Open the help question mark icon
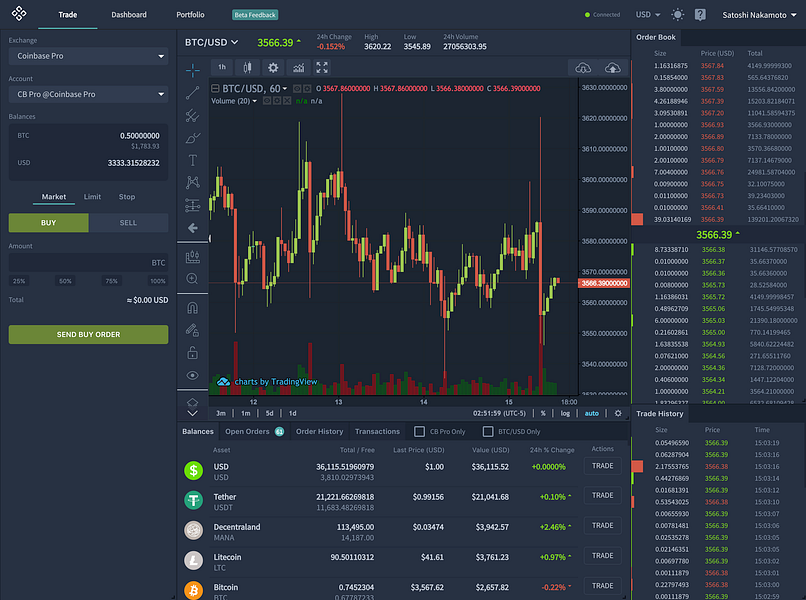The width and height of the screenshot is (806, 600). click(x=700, y=14)
